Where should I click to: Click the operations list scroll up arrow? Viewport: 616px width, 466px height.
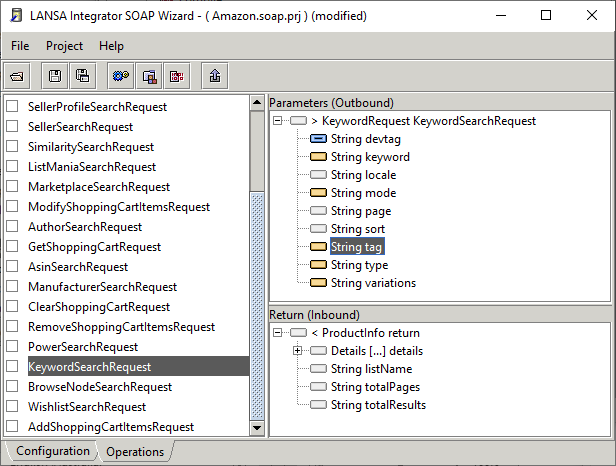click(x=257, y=103)
